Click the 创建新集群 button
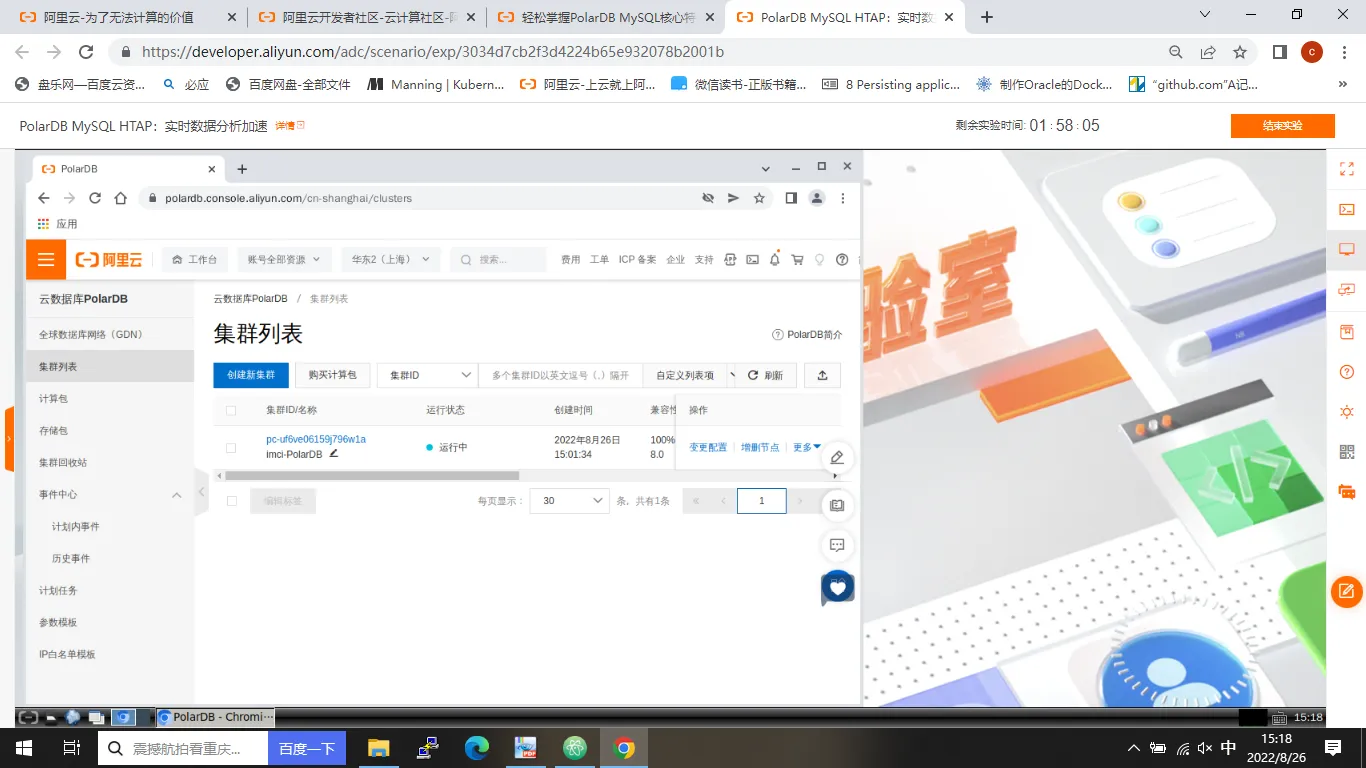 [251, 375]
